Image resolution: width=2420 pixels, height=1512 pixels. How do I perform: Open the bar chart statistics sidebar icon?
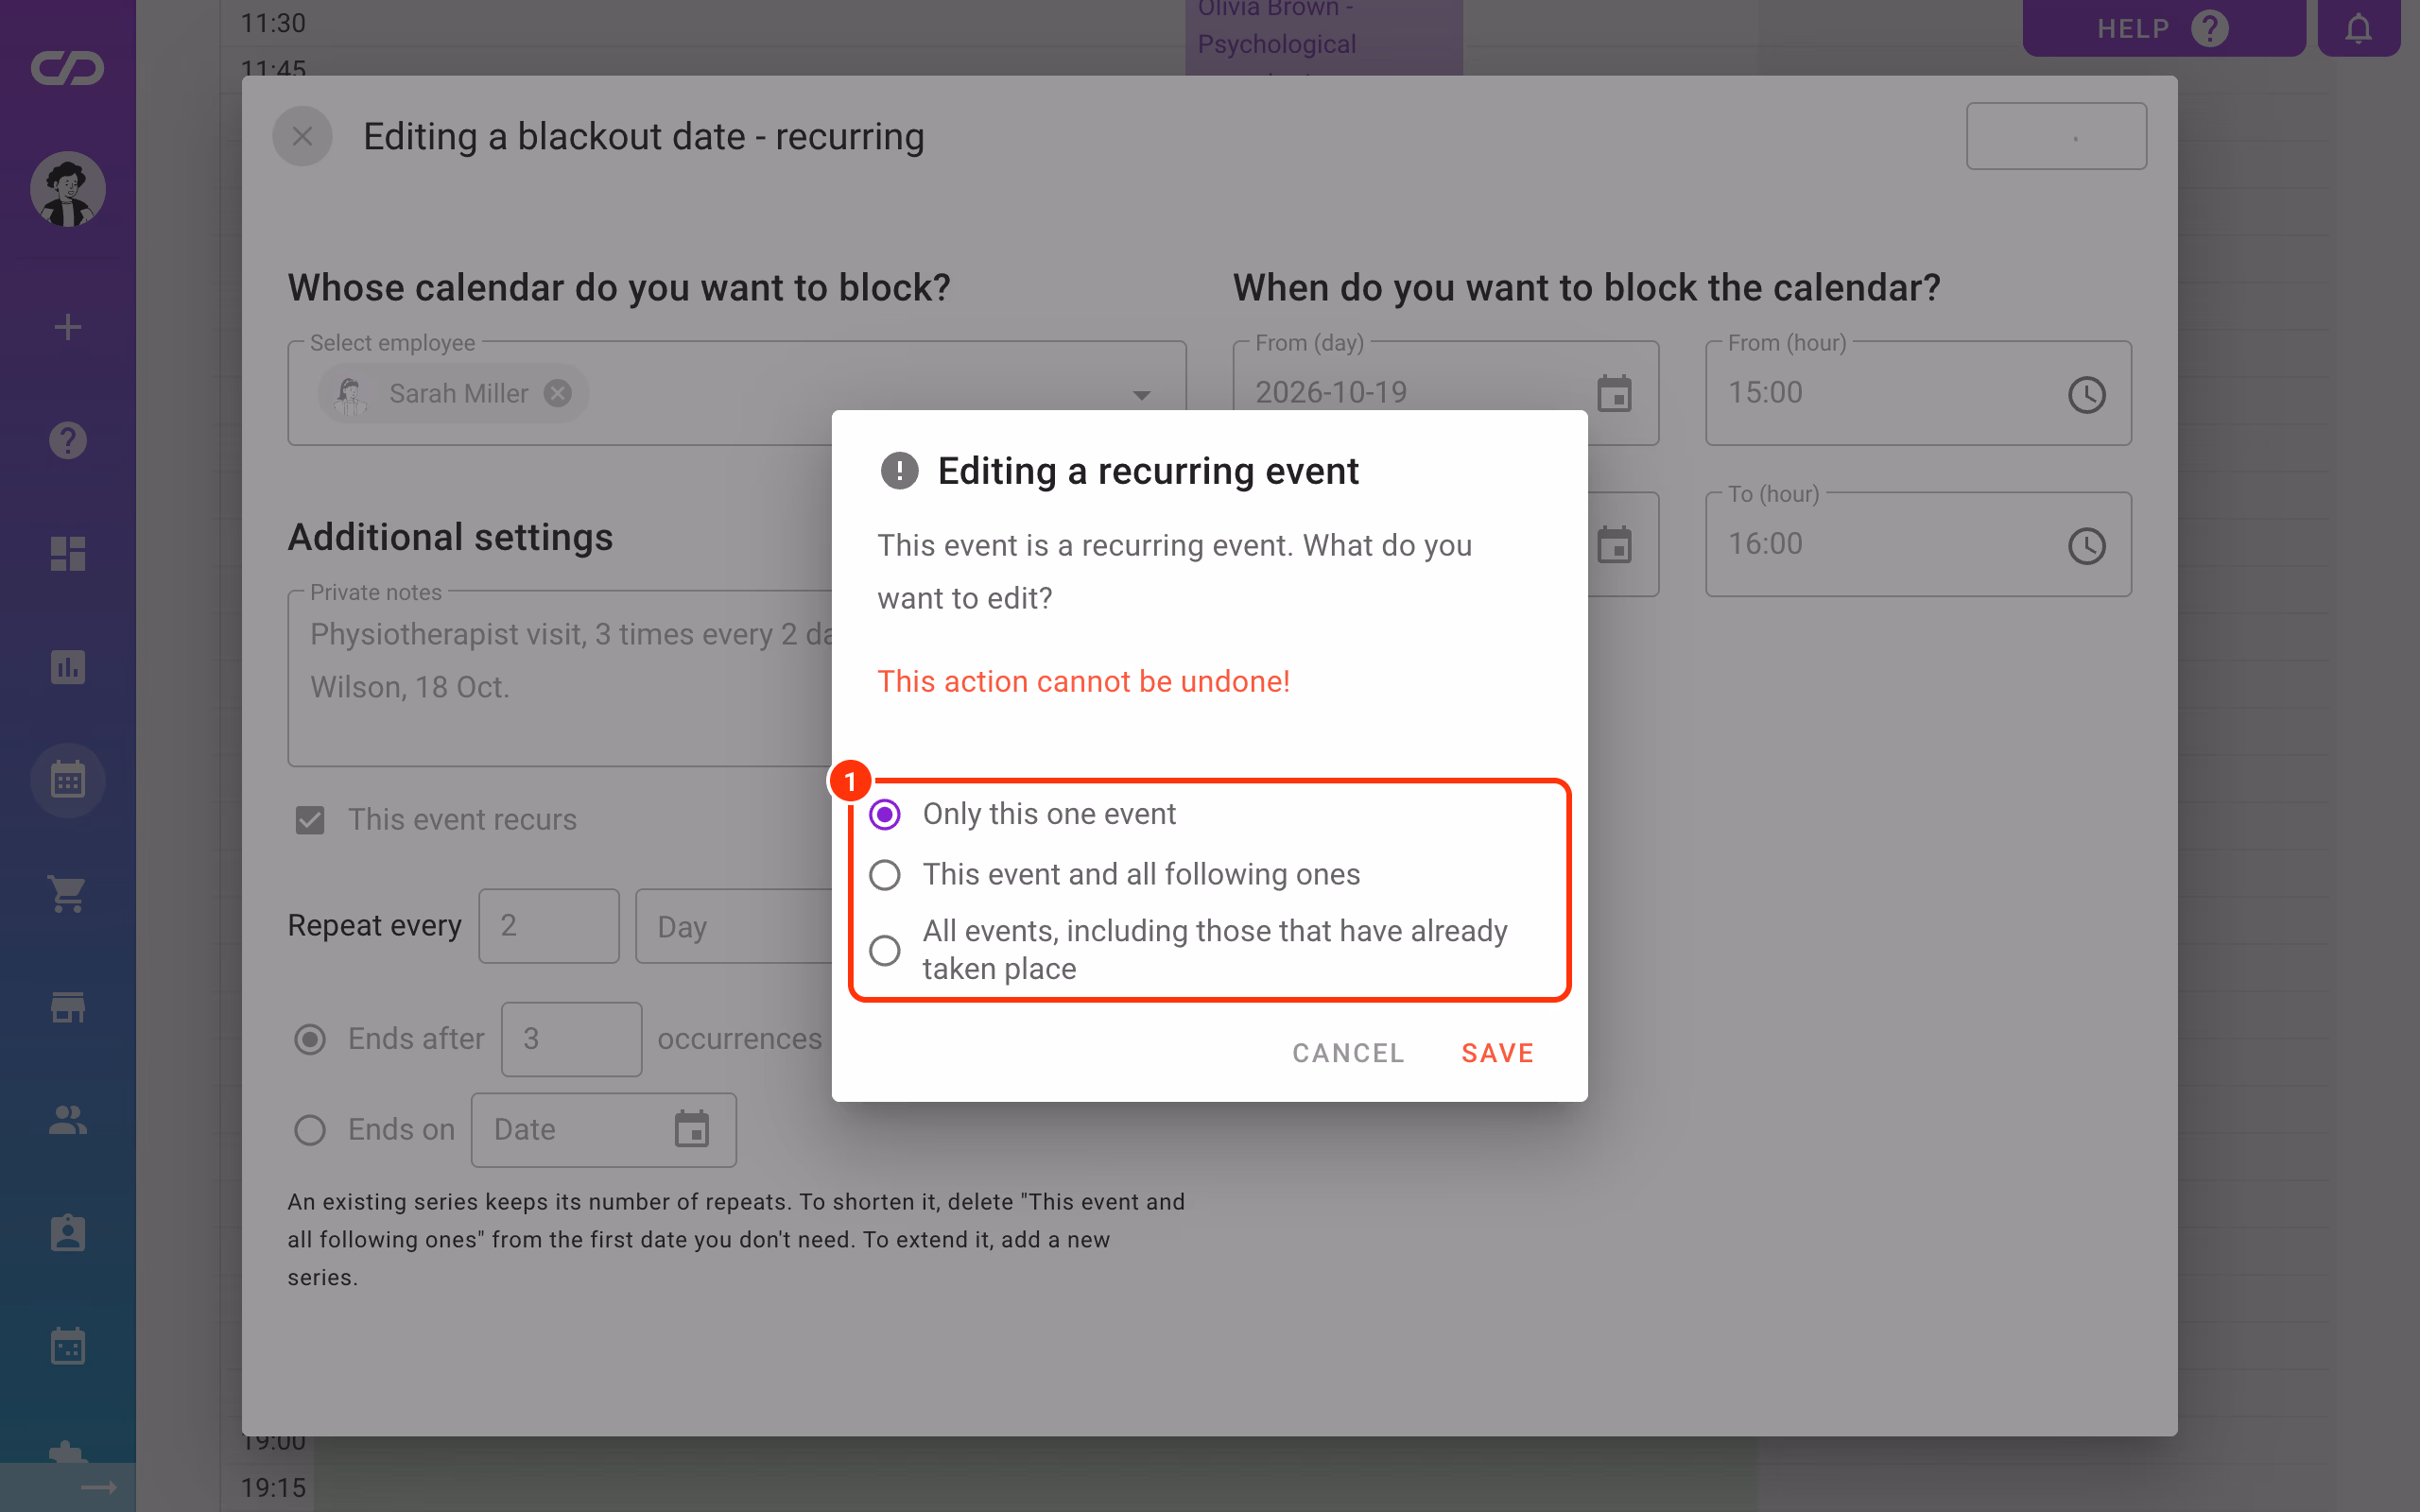67,667
